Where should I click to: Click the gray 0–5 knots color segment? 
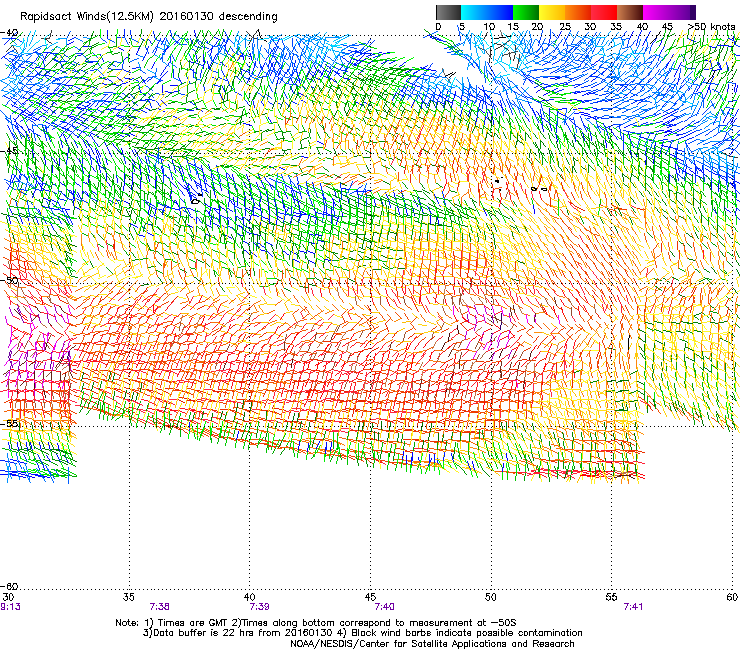pos(448,12)
